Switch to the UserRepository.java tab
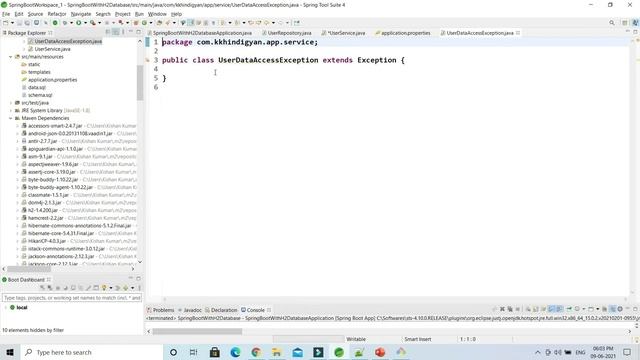 [289, 33]
